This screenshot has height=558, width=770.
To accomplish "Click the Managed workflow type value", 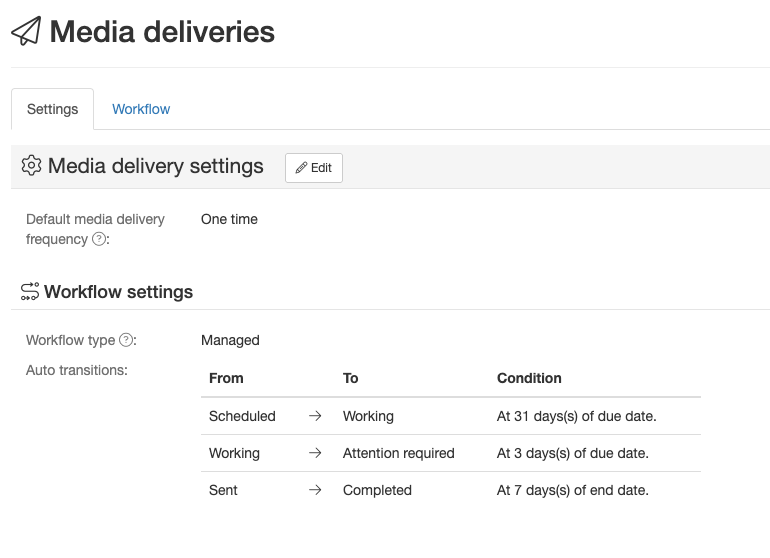I will 230,340.
